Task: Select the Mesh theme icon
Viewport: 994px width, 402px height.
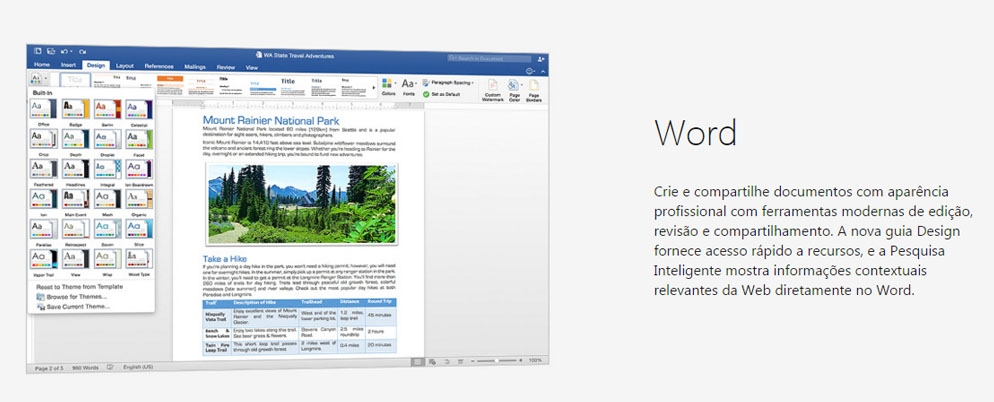Action: [x=107, y=198]
